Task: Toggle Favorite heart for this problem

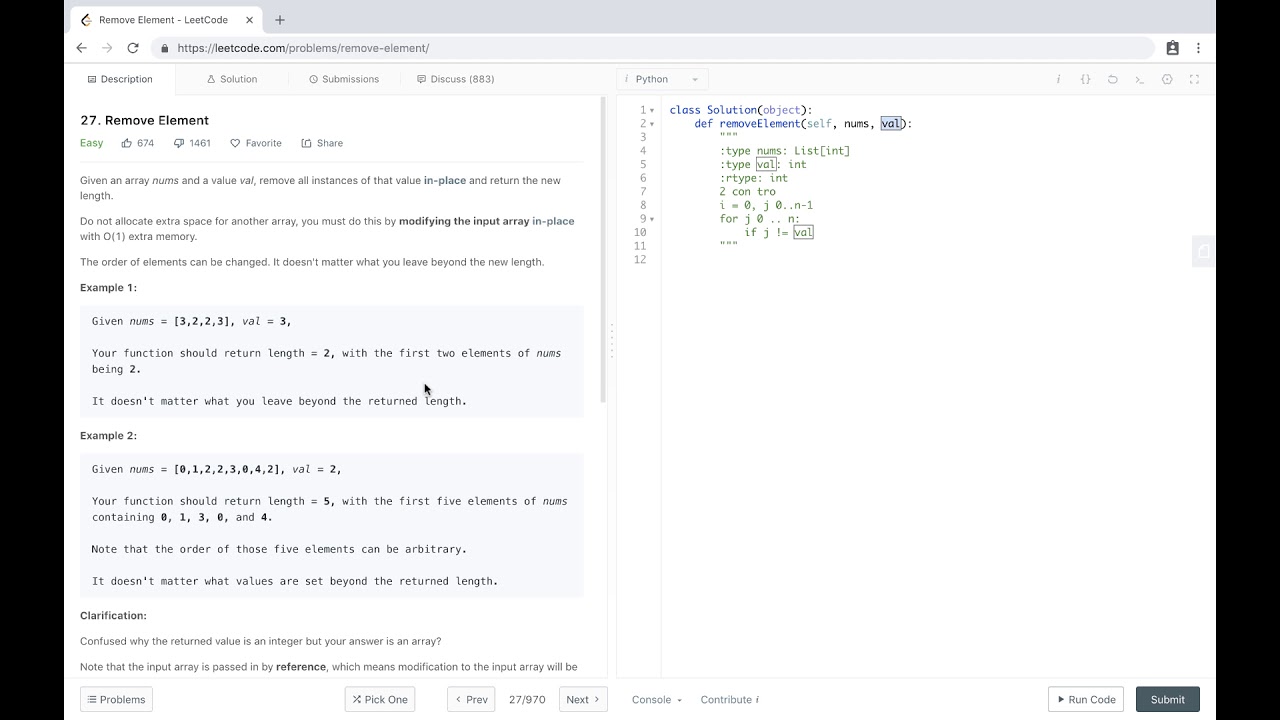Action: tap(256, 143)
